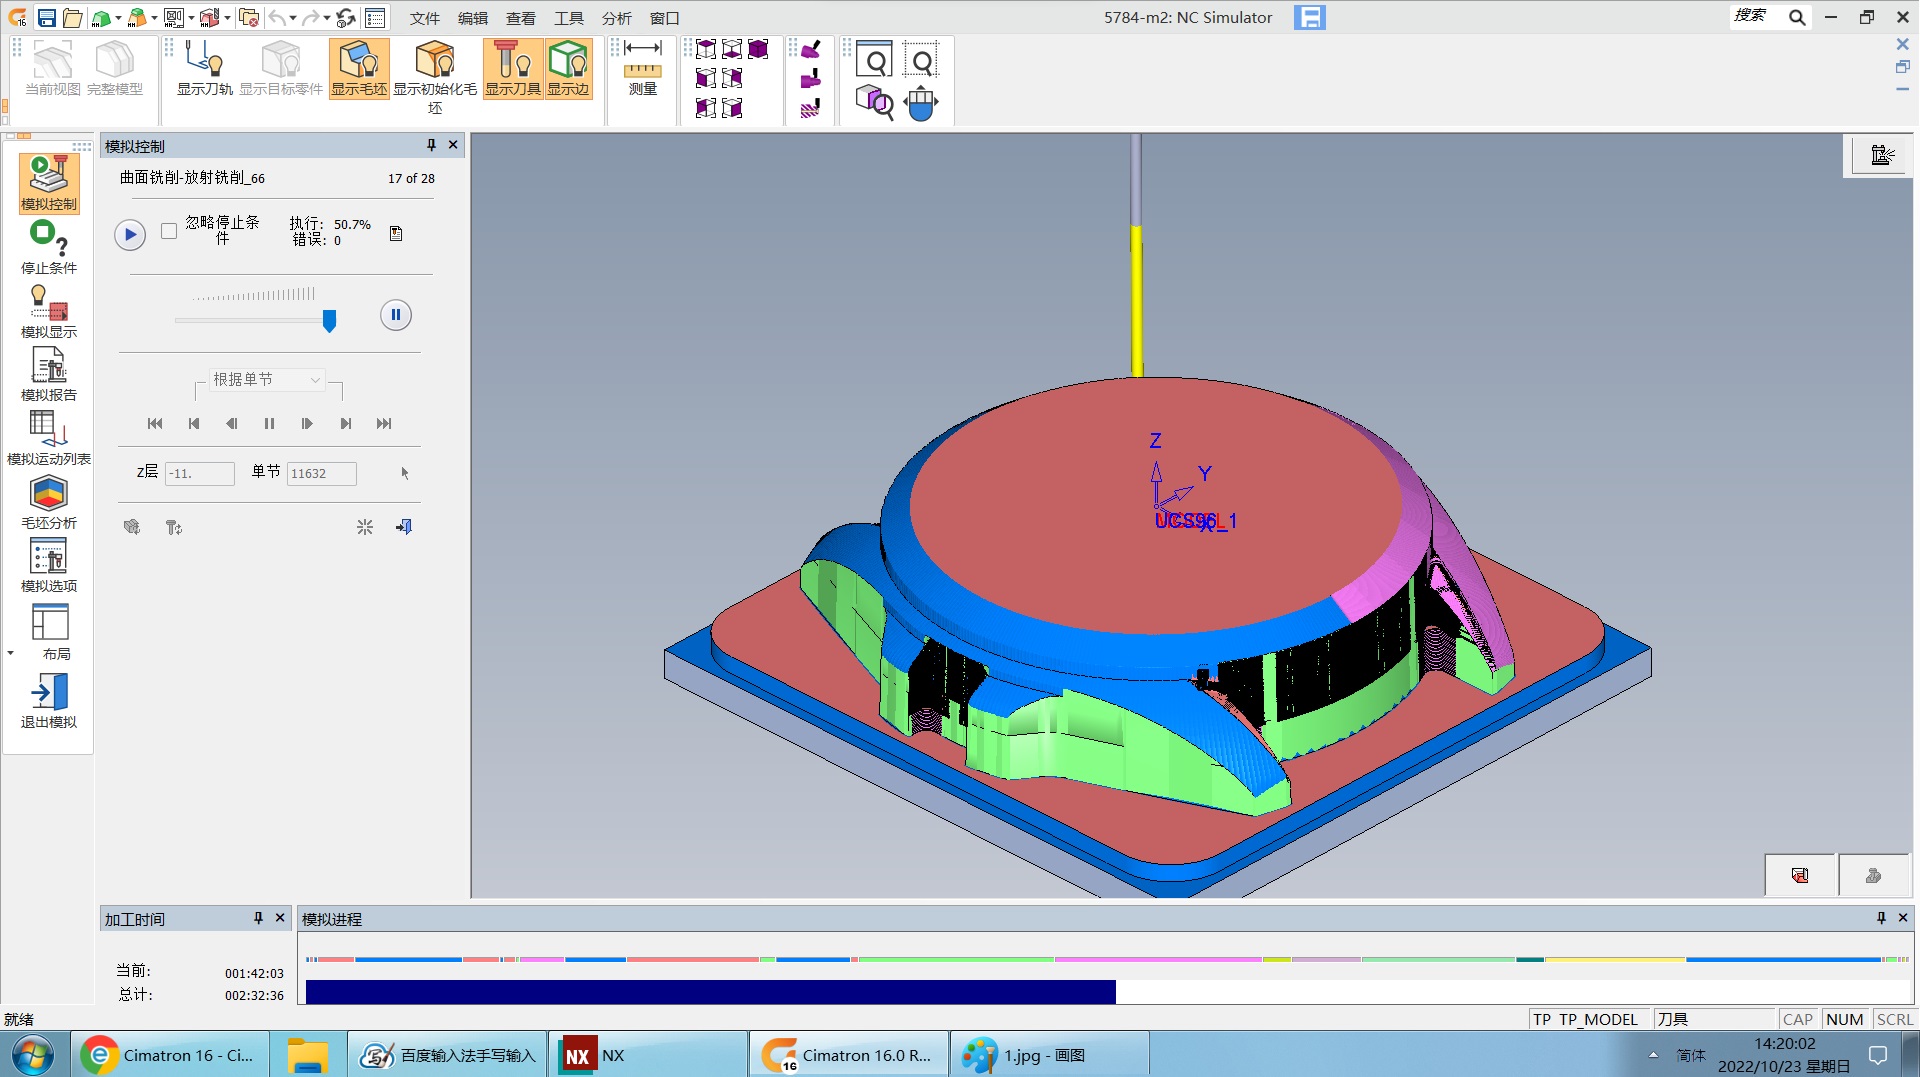Open 毛坯分析 stock analysis
This screenshot has width=1920, height=1077.
point(49,502)
